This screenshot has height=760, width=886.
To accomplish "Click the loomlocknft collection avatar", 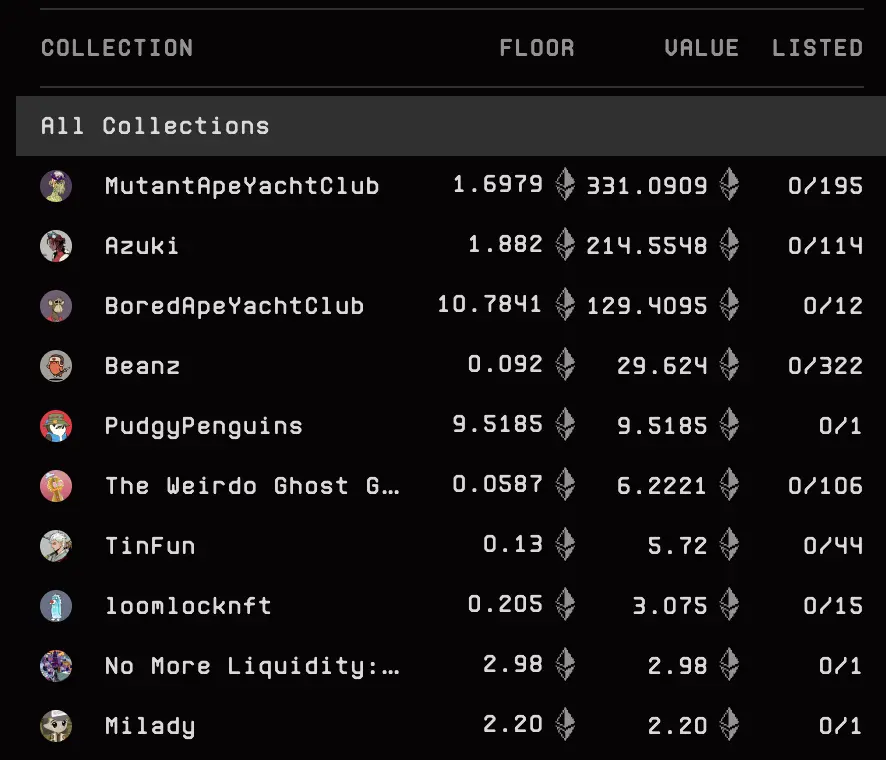I will (x=56, y=606).
